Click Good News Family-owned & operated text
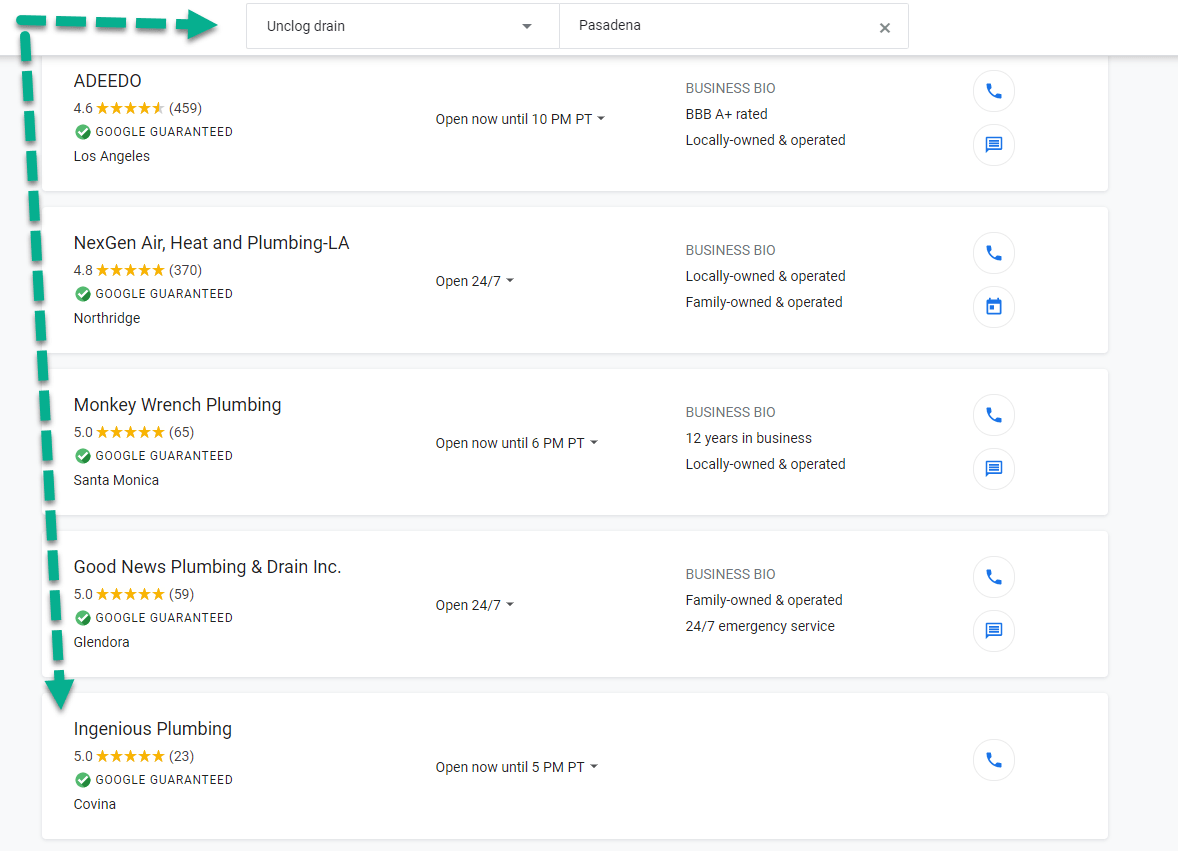 [763, 600]
